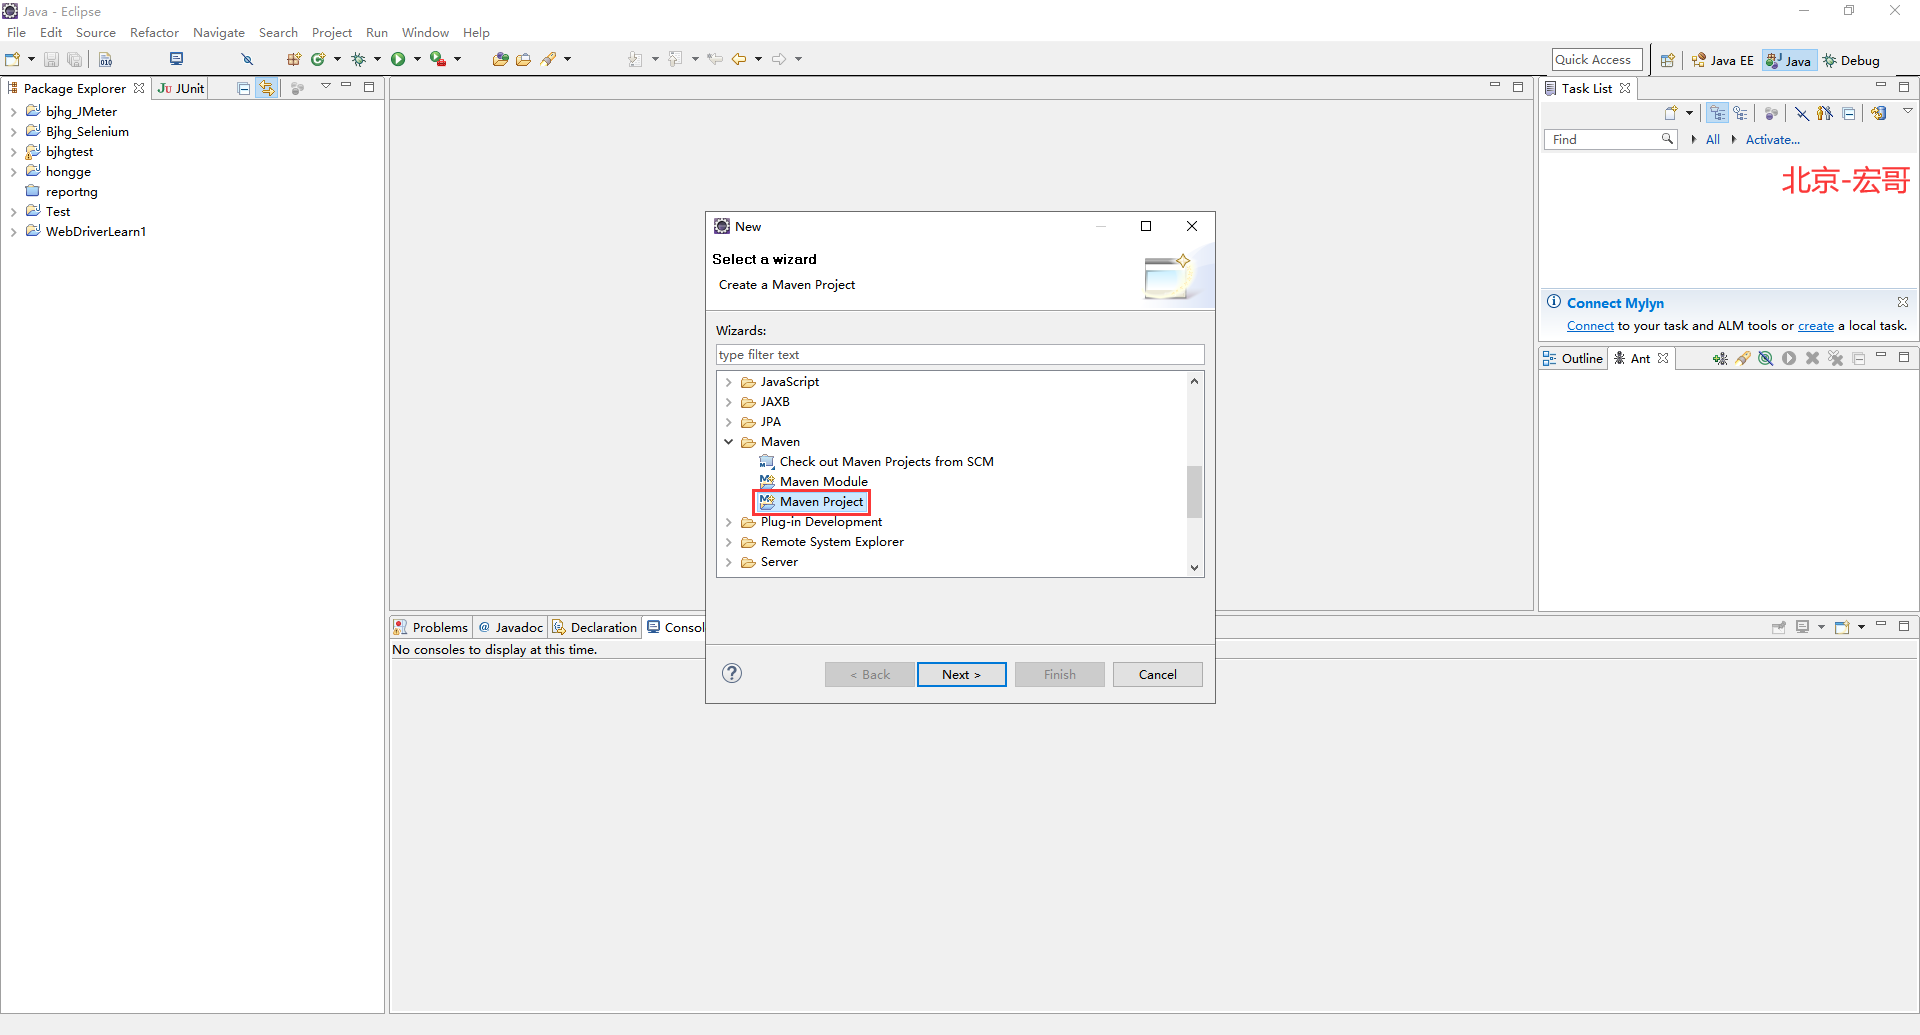Switch to the JUnit tab
Image resolution: width=1920 pixels, height=1035 pixels.
[x=181, y=88]
